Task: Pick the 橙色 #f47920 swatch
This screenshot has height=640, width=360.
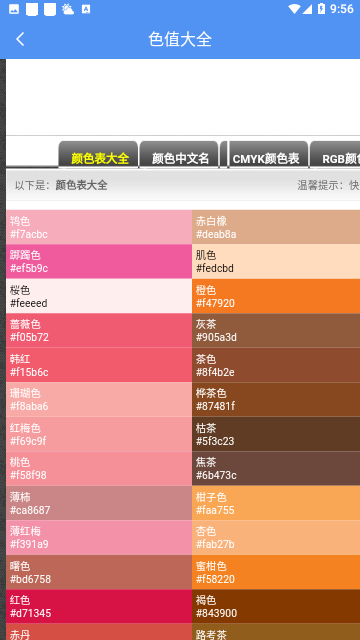Action: (276, 296)
